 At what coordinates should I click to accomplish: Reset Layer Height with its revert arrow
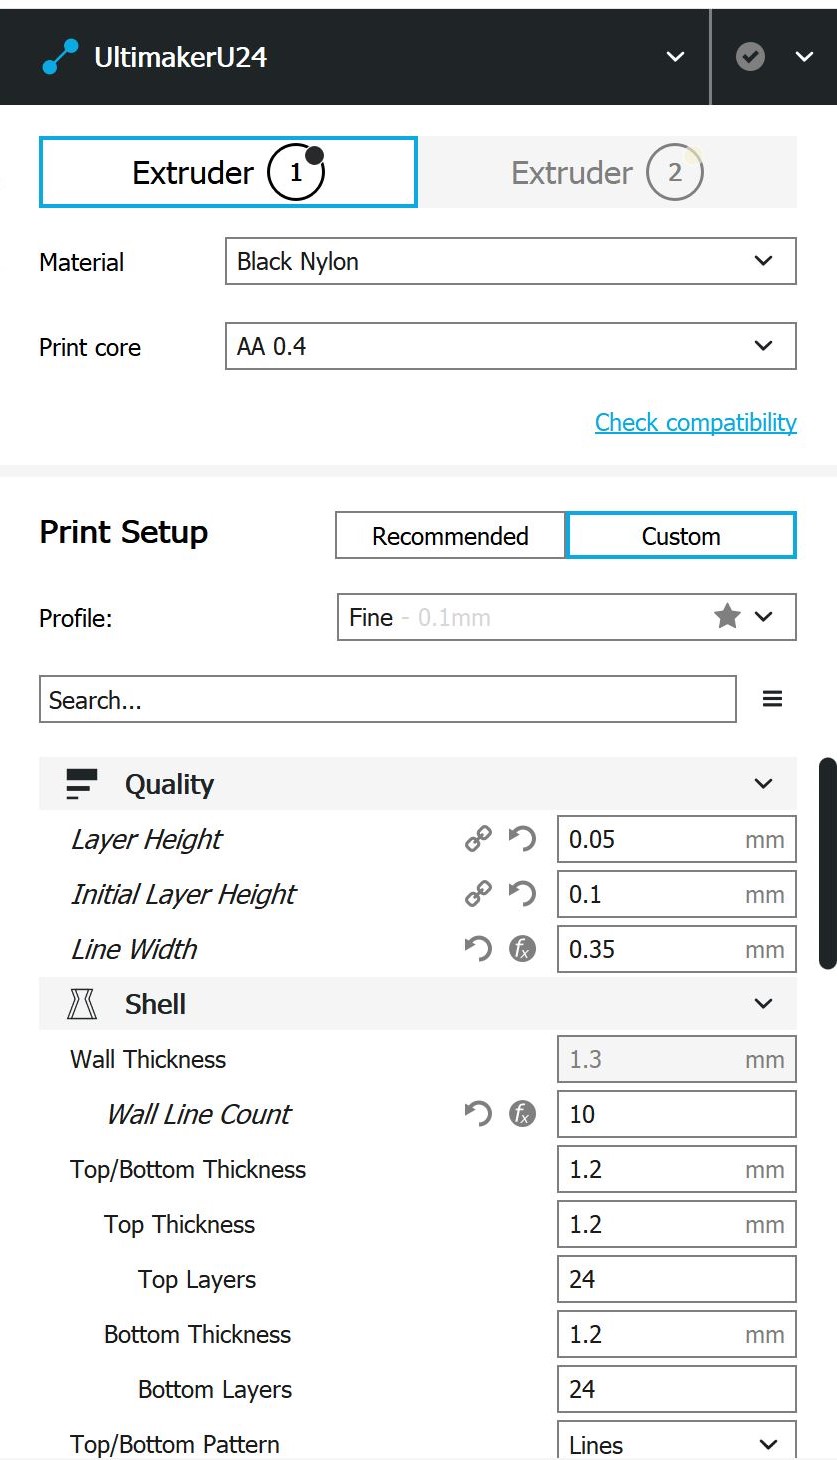click(522, 839)
